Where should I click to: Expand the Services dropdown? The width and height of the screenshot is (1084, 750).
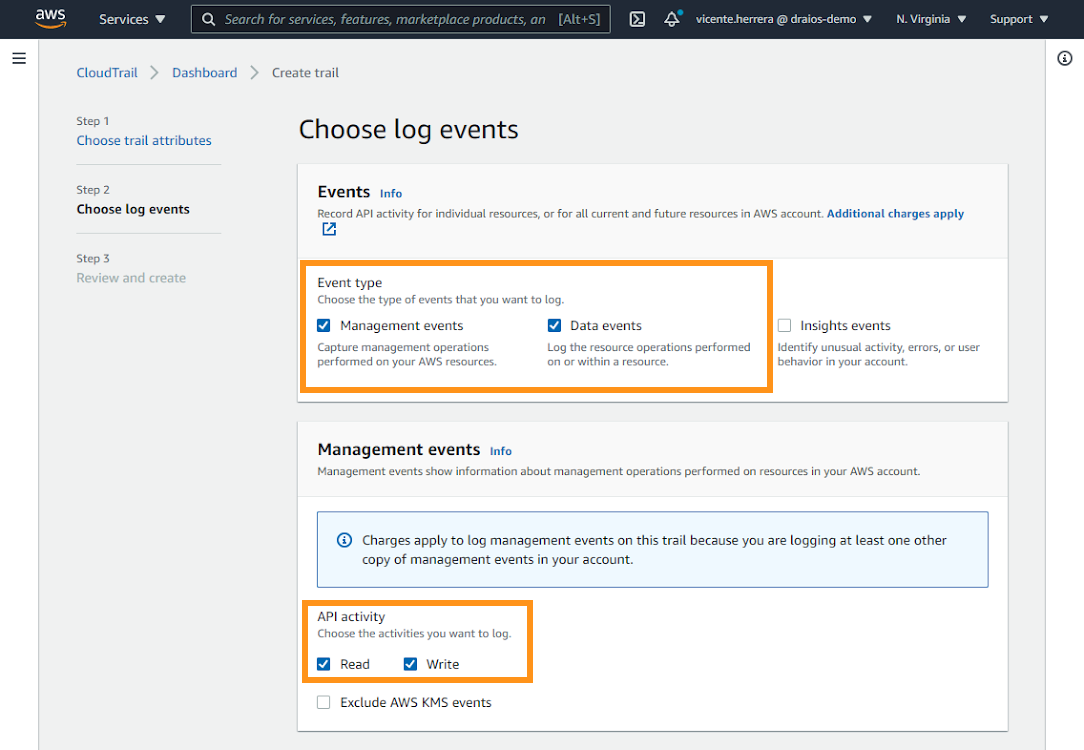(x=132, y=19)
